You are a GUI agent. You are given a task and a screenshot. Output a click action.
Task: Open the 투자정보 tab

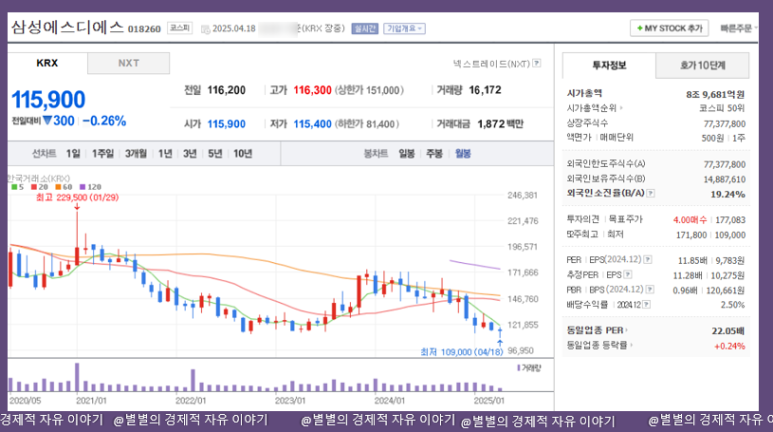[x=609, y=65]
